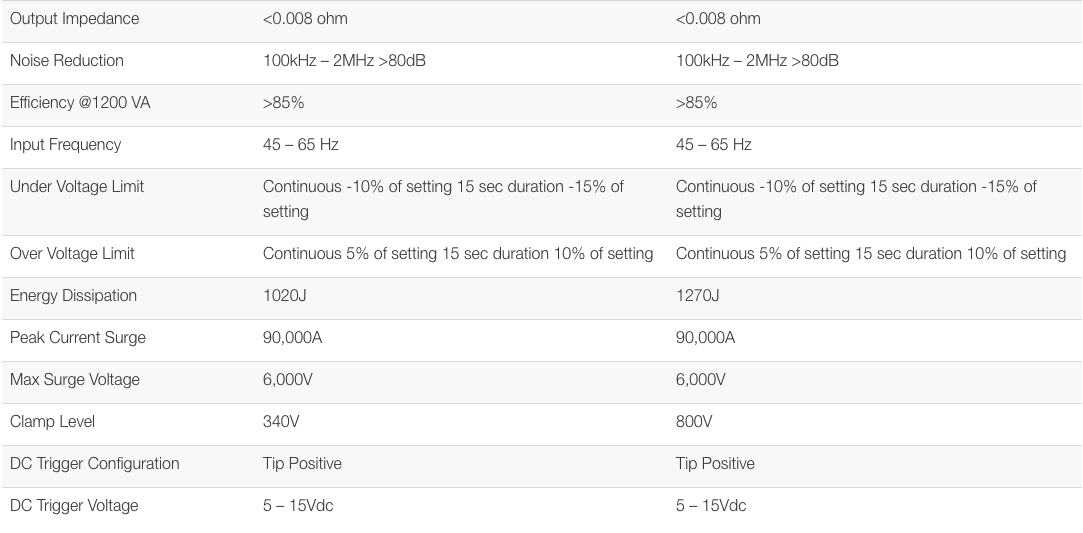Click the Under Voltage Limit label
Viewport: 1083px width, 533px height.
click(x=77, y=187)
